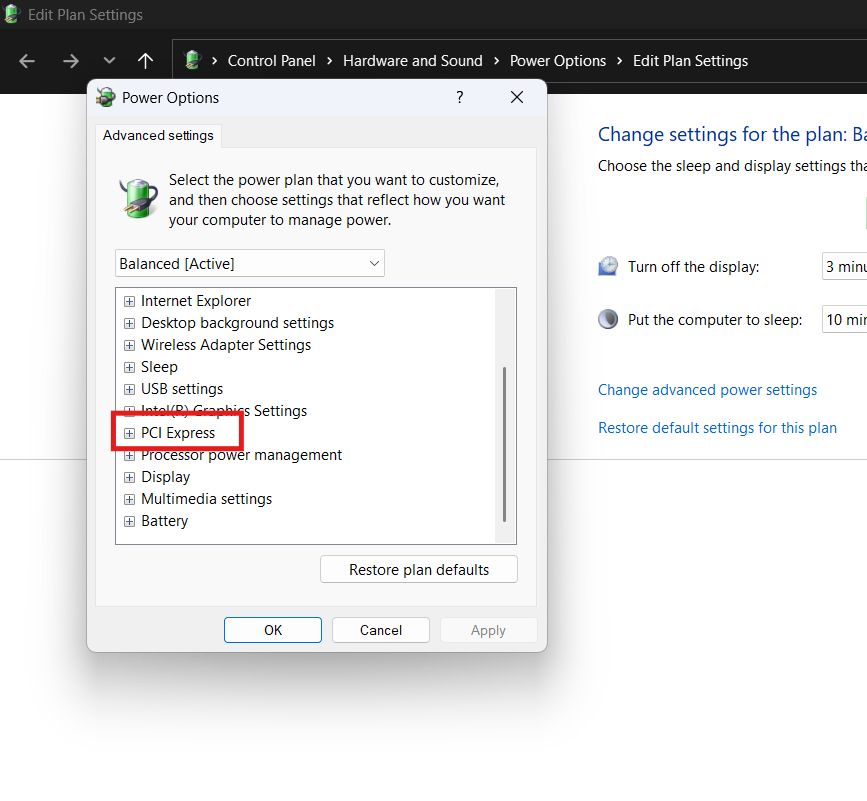Expand the PCI Express tree node
This screenshot has height=801, width=867.
129,433
